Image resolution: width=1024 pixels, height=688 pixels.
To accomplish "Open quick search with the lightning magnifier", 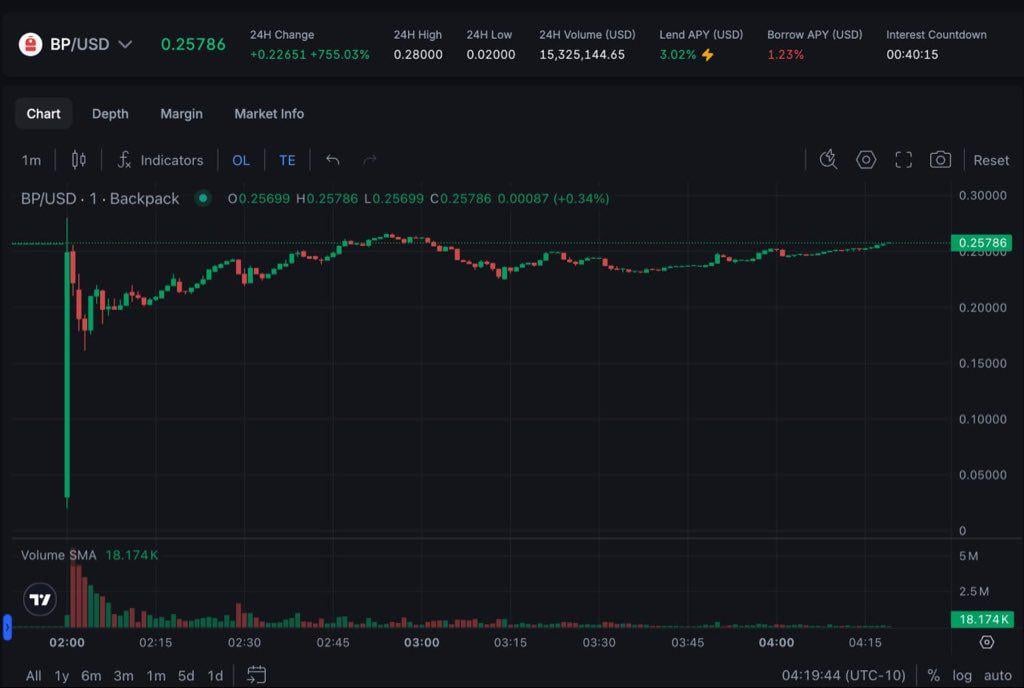I will coord(828,160).
